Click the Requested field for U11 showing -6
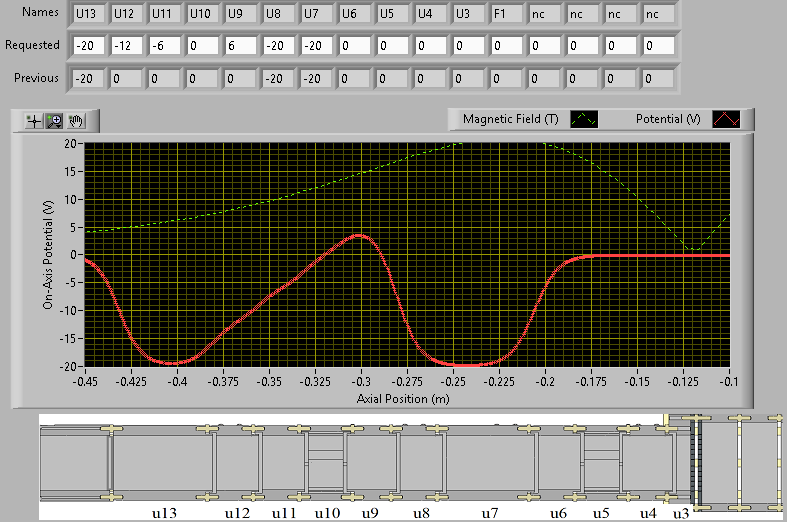 (x=165, y=46)
